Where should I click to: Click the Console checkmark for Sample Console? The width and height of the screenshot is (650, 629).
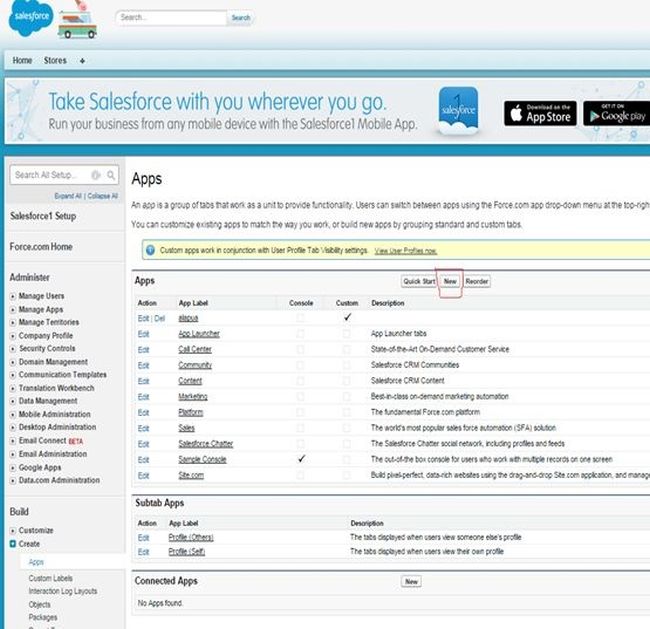[x=301, y=459]
